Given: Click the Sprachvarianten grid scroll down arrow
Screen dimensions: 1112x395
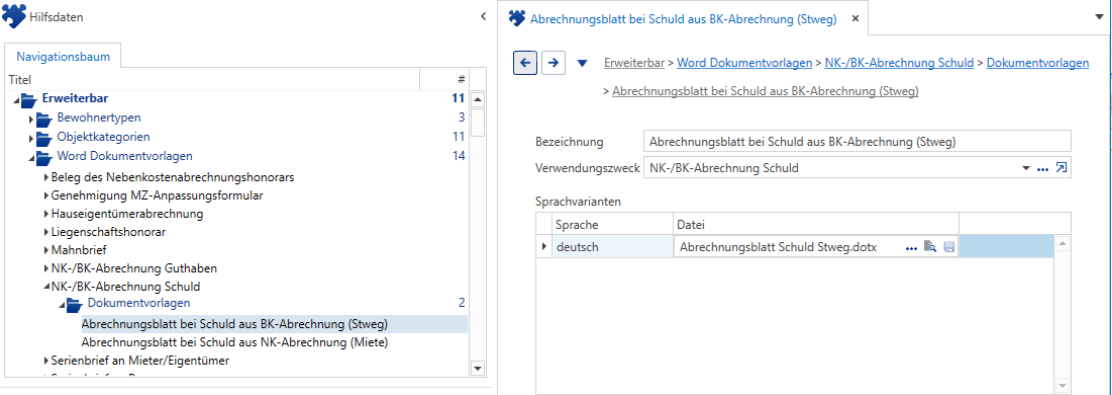Looking at the screenshot, I should [1062, 386].
